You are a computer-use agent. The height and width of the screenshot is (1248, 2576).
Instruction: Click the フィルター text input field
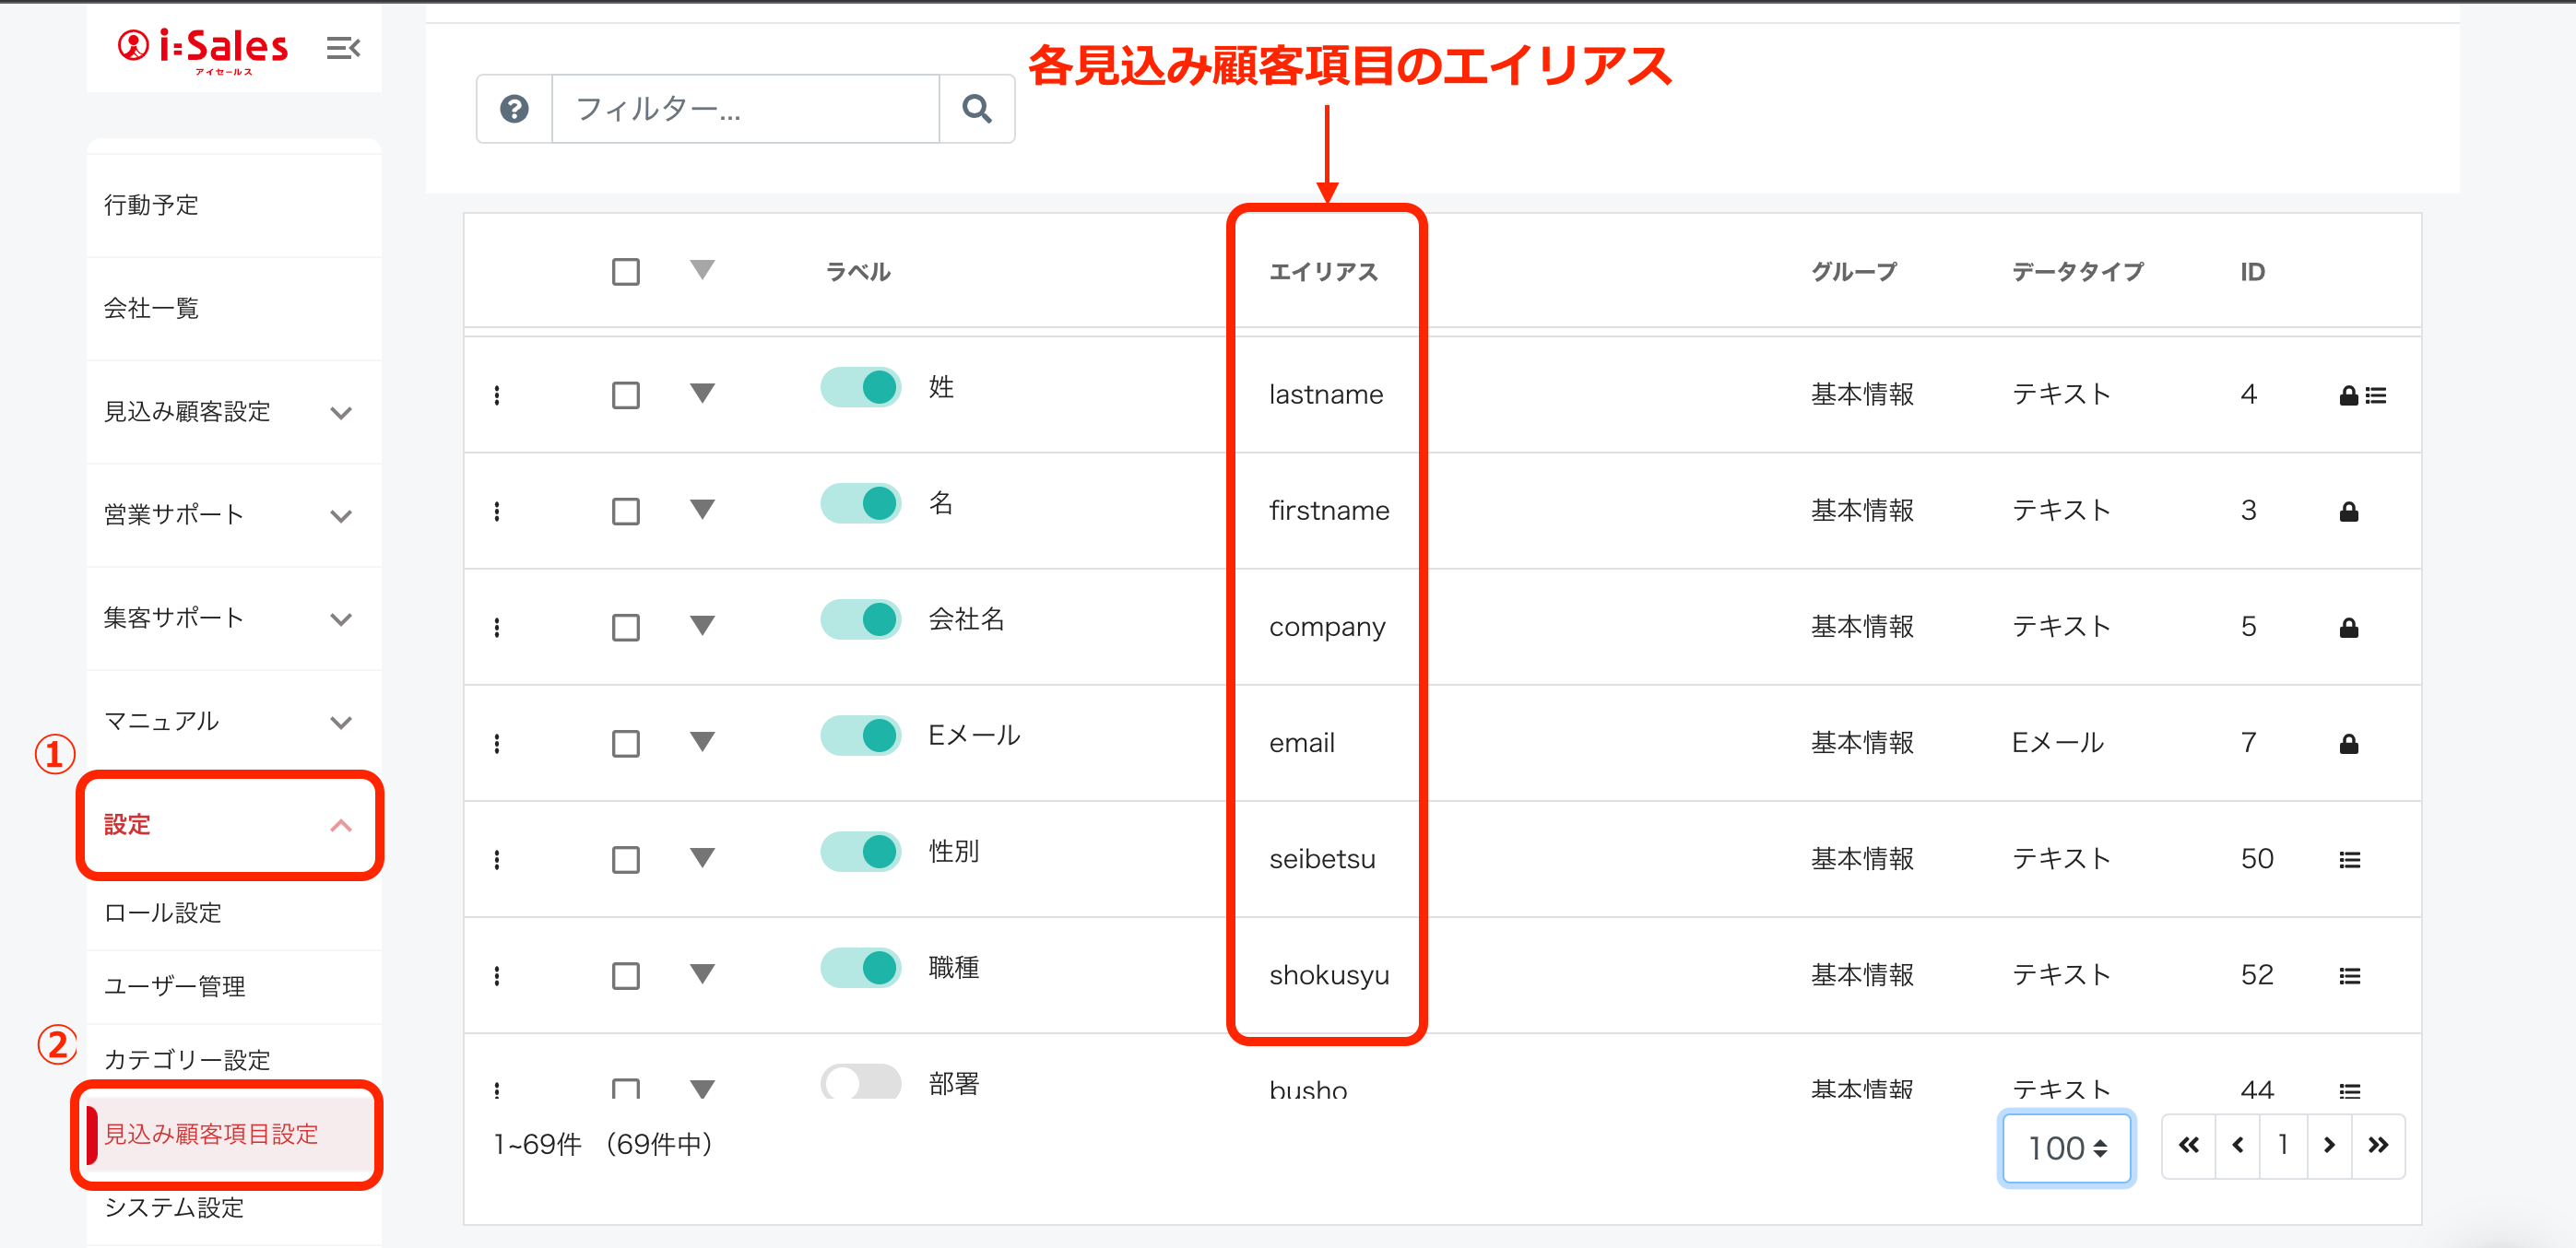(745, 109)
